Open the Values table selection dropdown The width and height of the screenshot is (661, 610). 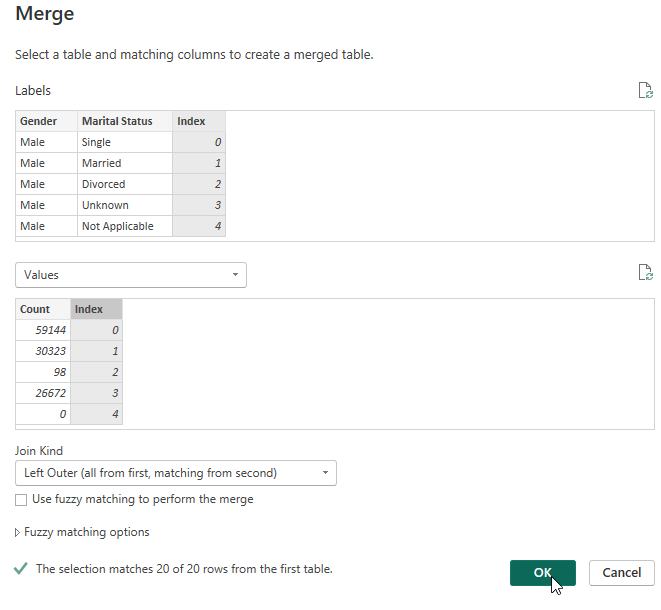click(131, 275)
